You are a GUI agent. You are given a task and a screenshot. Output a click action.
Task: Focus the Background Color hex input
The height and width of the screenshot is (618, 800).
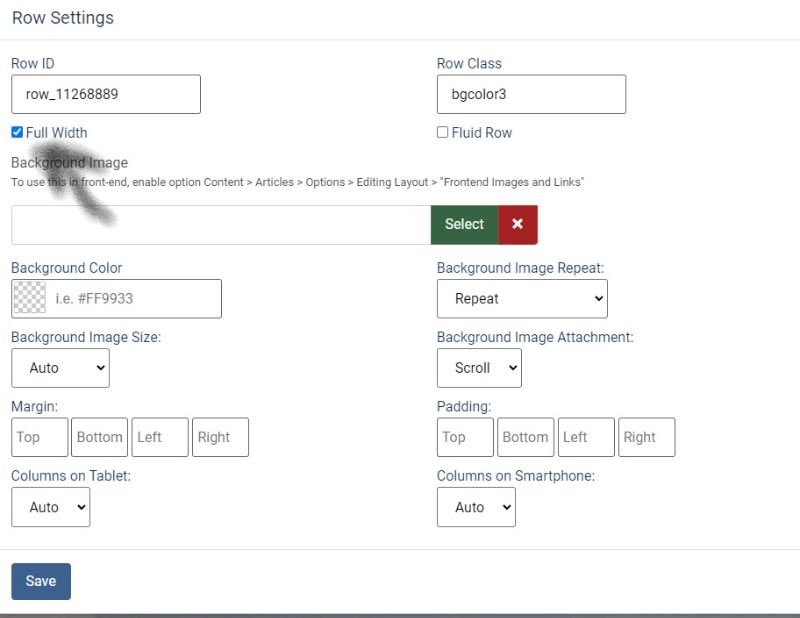(x=134, y=298)
